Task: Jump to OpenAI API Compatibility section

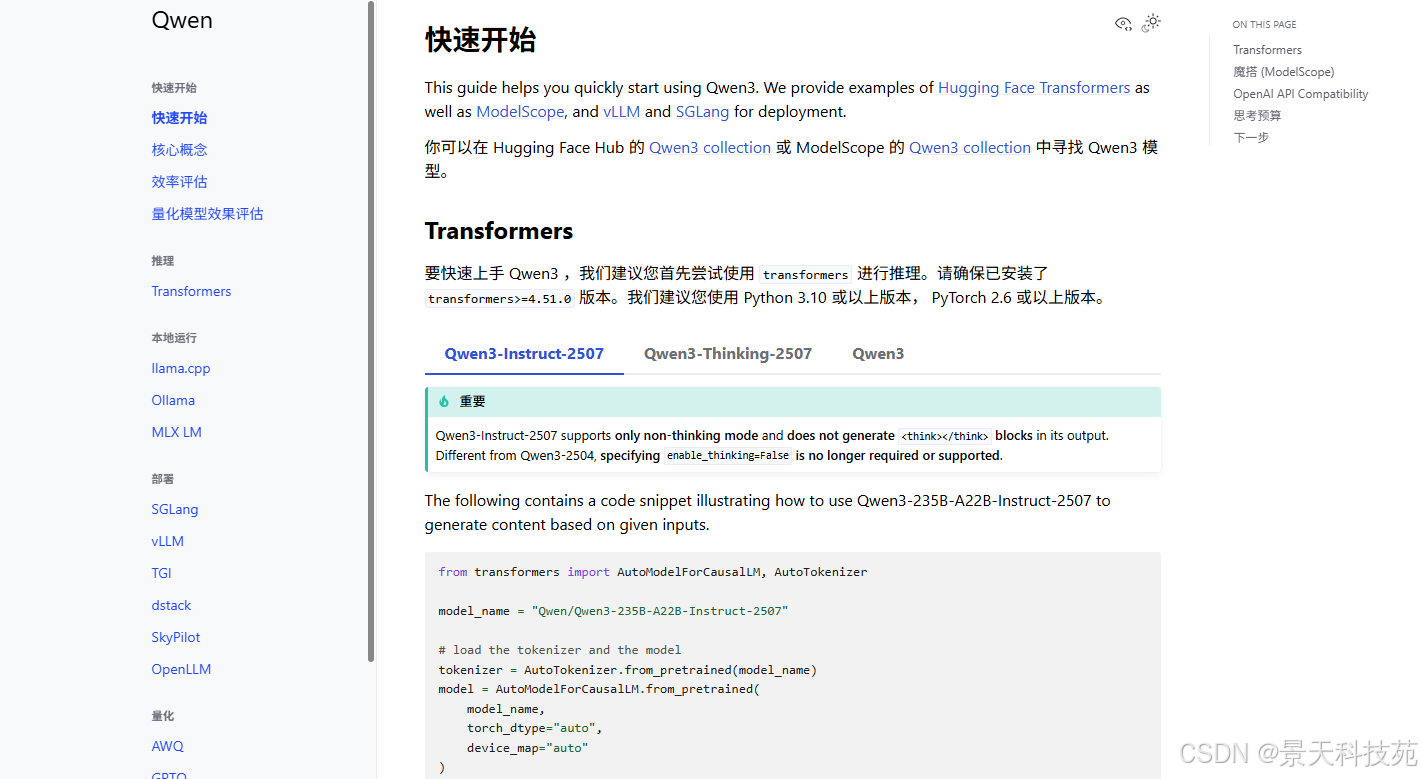Action: click(x=1300, y=94)
